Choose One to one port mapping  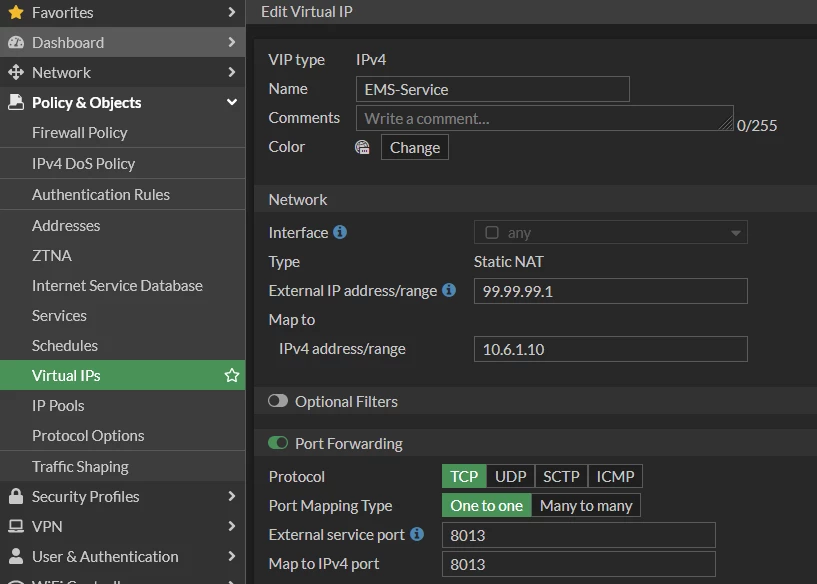pyautogui.click(x=487, y=505)
